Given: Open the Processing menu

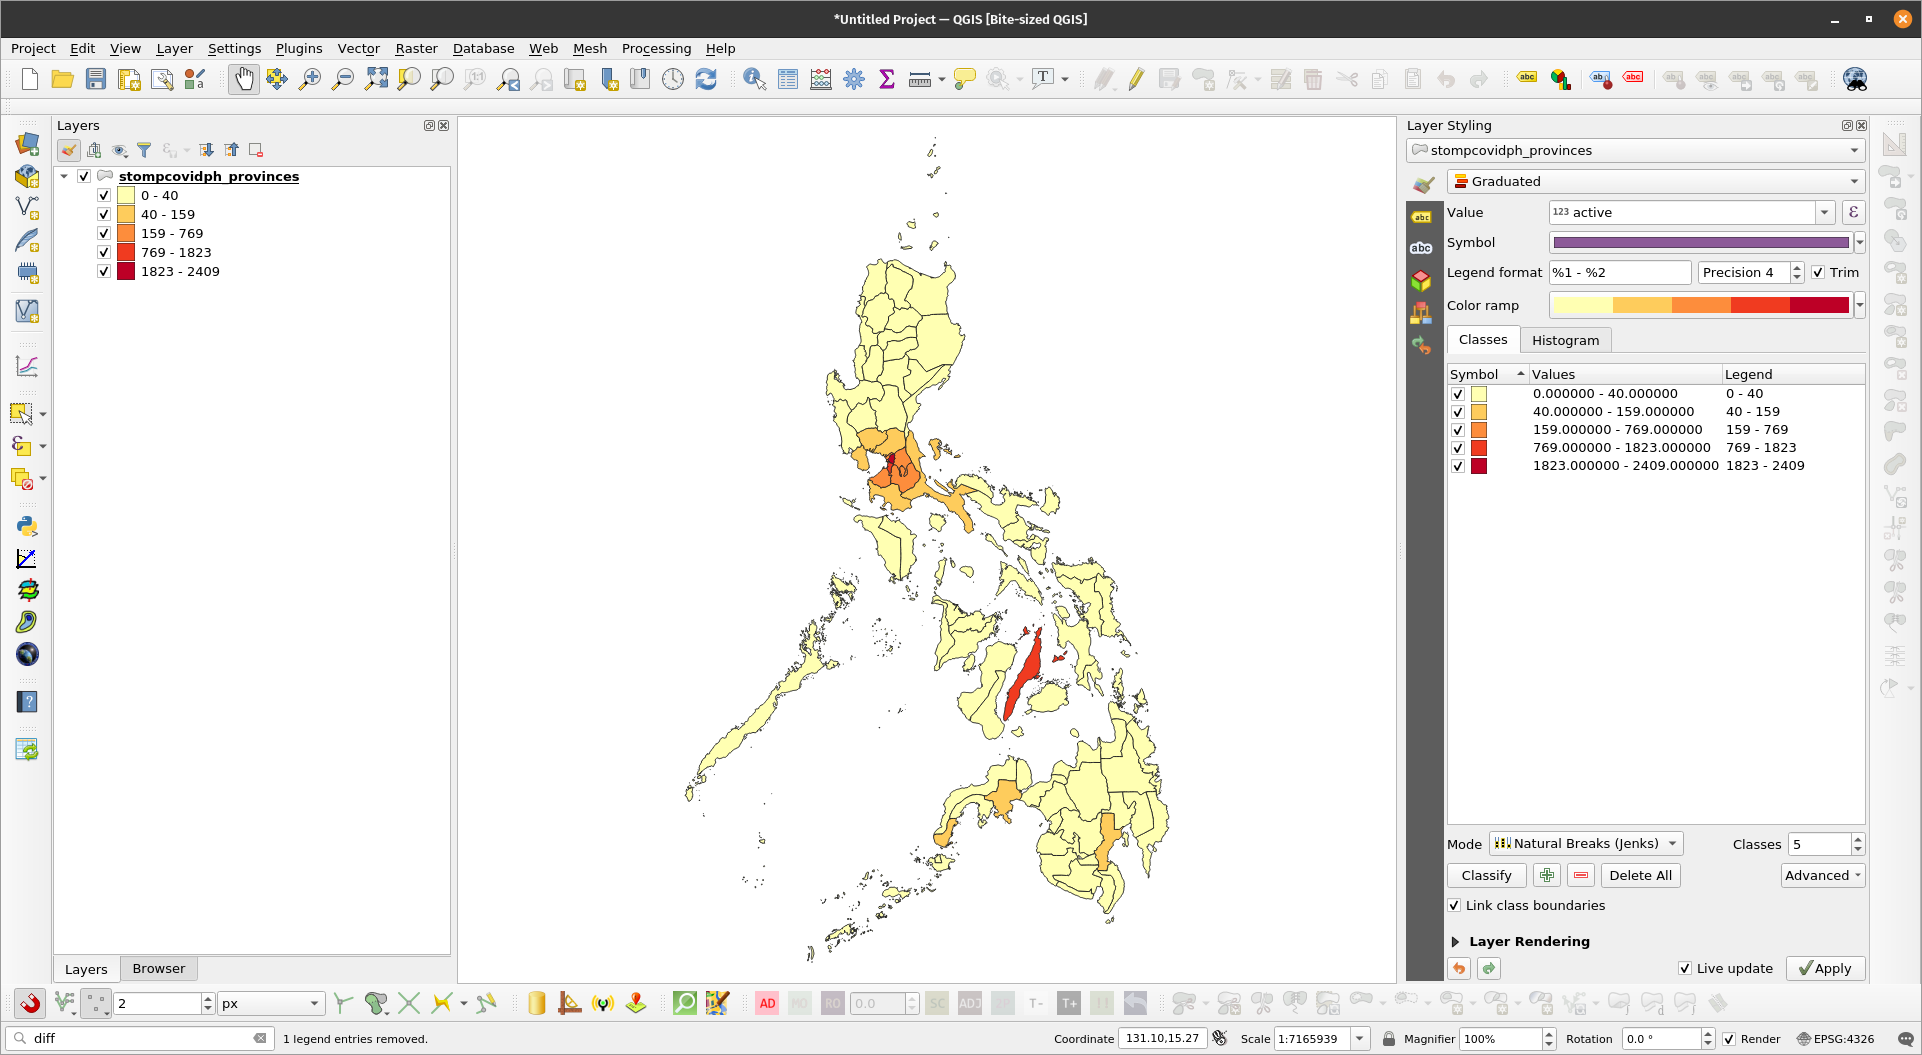Looking at the screenshot, I should pyautogui.click(x=656, y=48).
